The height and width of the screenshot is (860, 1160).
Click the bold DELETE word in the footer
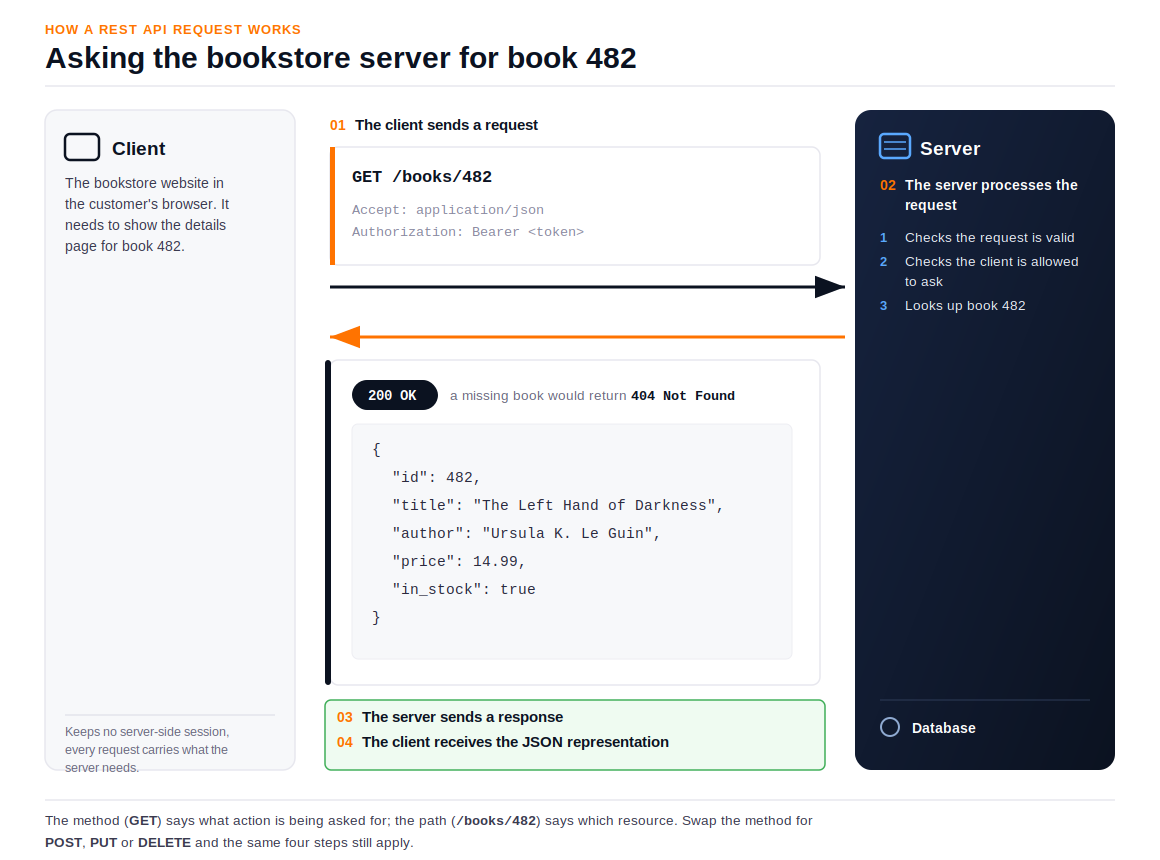tap(164, 843)
